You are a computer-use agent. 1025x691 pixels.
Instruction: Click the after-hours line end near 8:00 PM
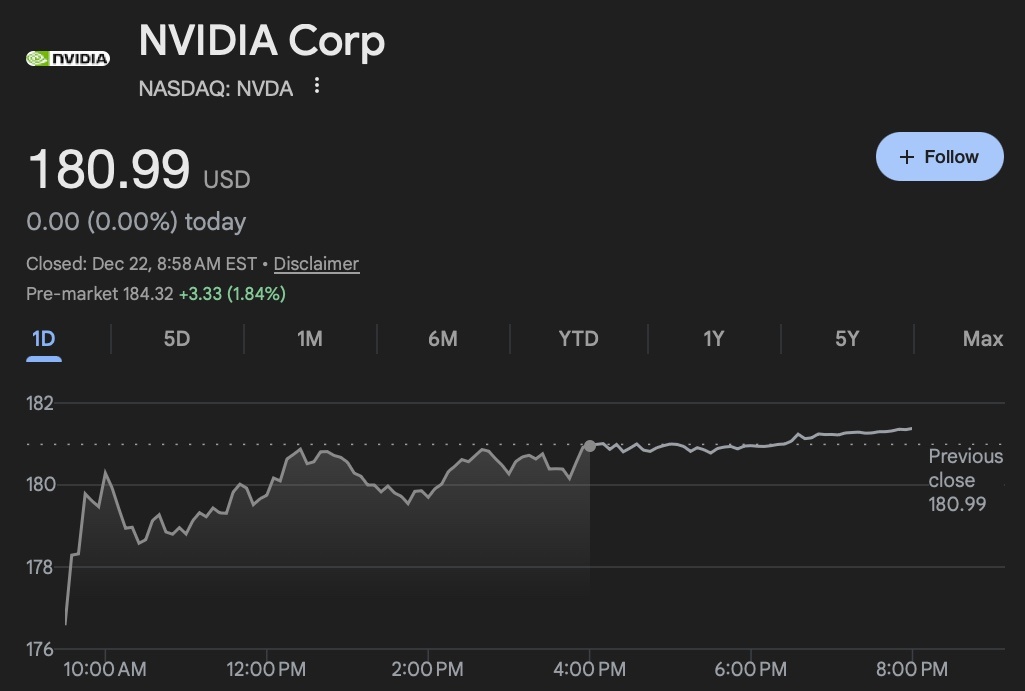point(909,429)
